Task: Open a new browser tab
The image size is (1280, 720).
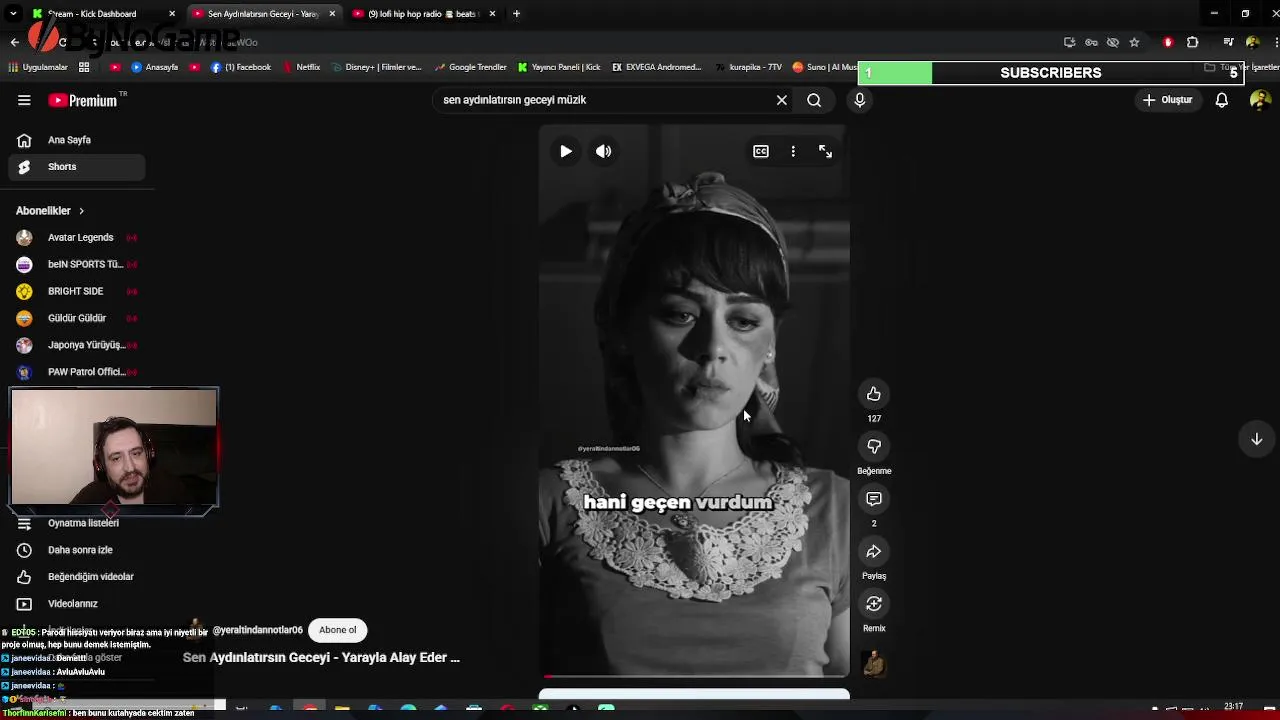Action: point(516,14)
